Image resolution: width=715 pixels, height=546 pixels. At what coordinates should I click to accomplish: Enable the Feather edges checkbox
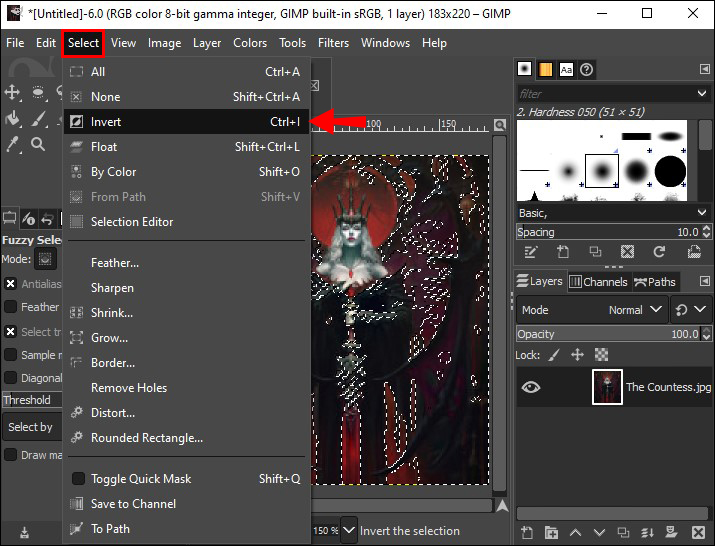(x=10, y=307)
